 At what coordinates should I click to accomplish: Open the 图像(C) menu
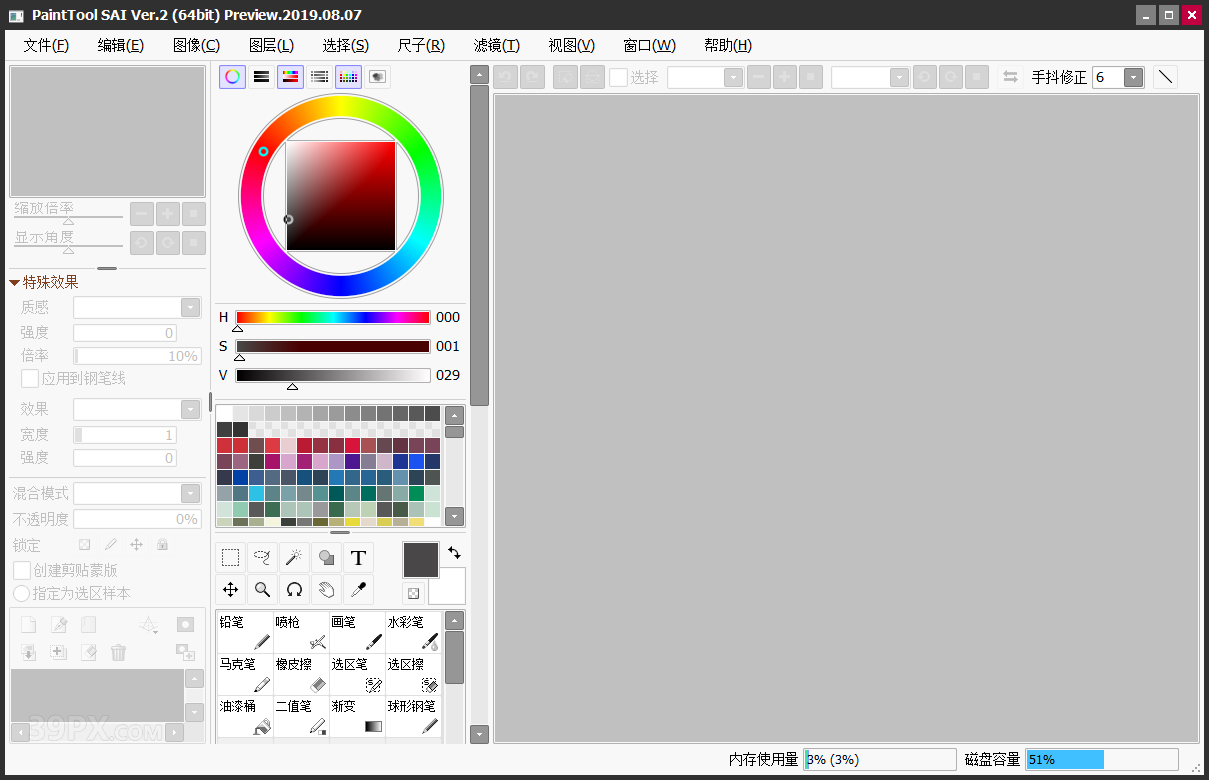click(197, 45)
